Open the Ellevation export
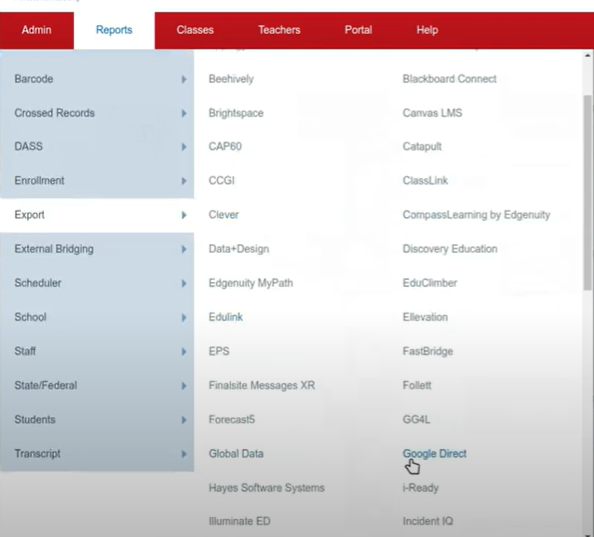Screen dimensions: 594x537 pyautogui.click(x=425, y=317)
